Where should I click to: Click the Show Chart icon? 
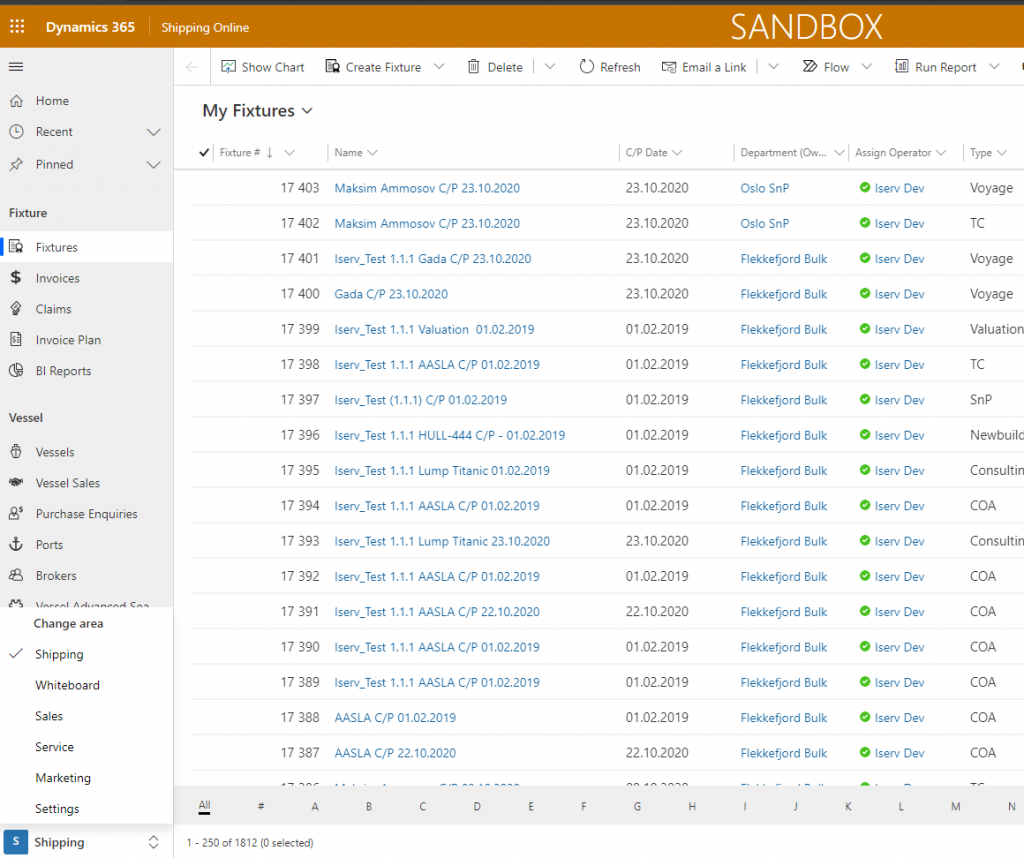click(229, 67)
